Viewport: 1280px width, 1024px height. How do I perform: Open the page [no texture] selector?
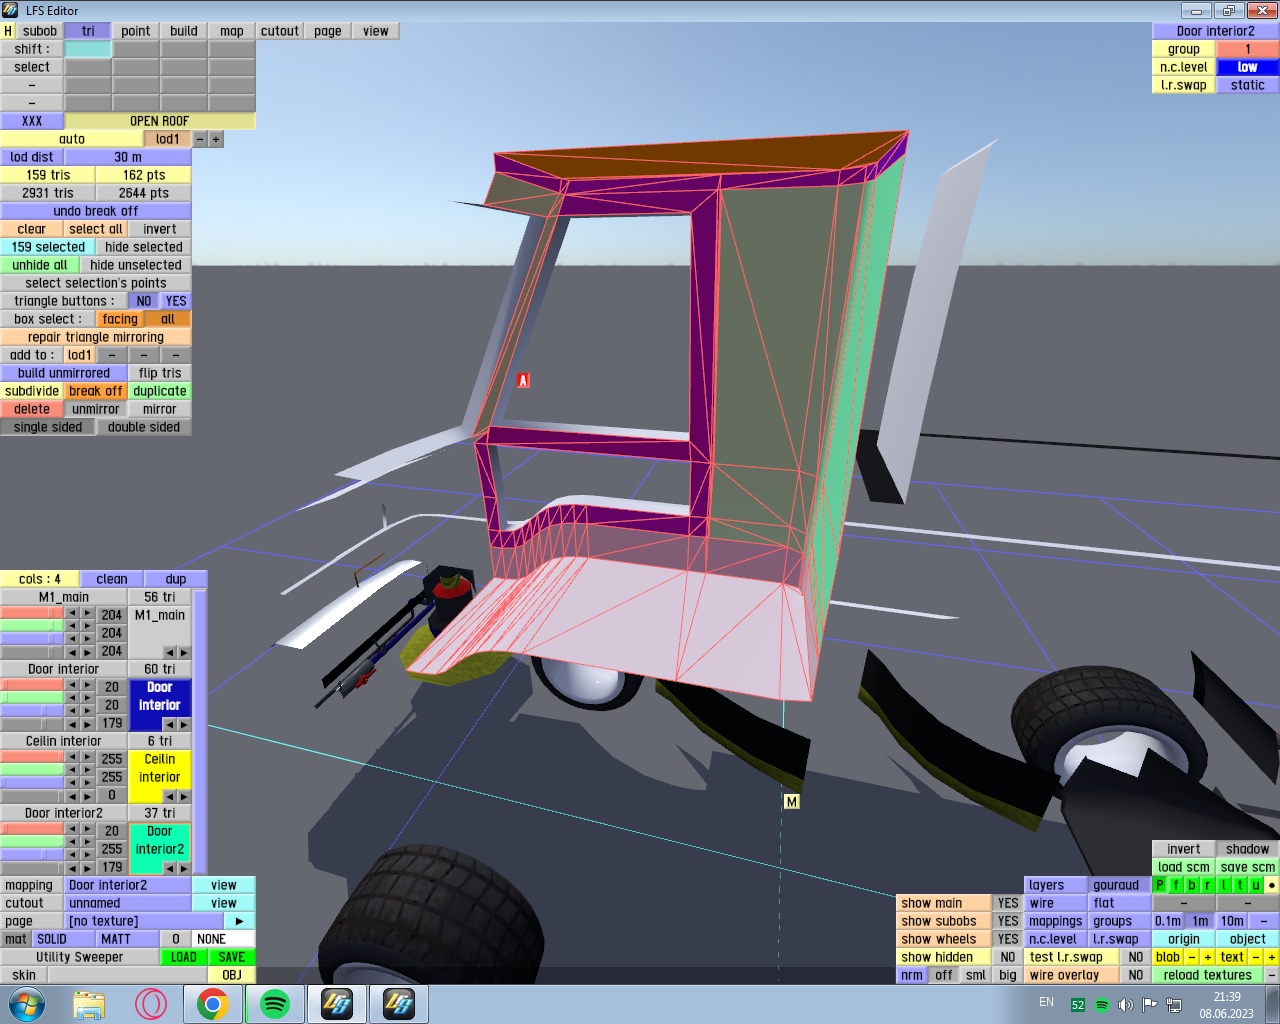(144, 921)
